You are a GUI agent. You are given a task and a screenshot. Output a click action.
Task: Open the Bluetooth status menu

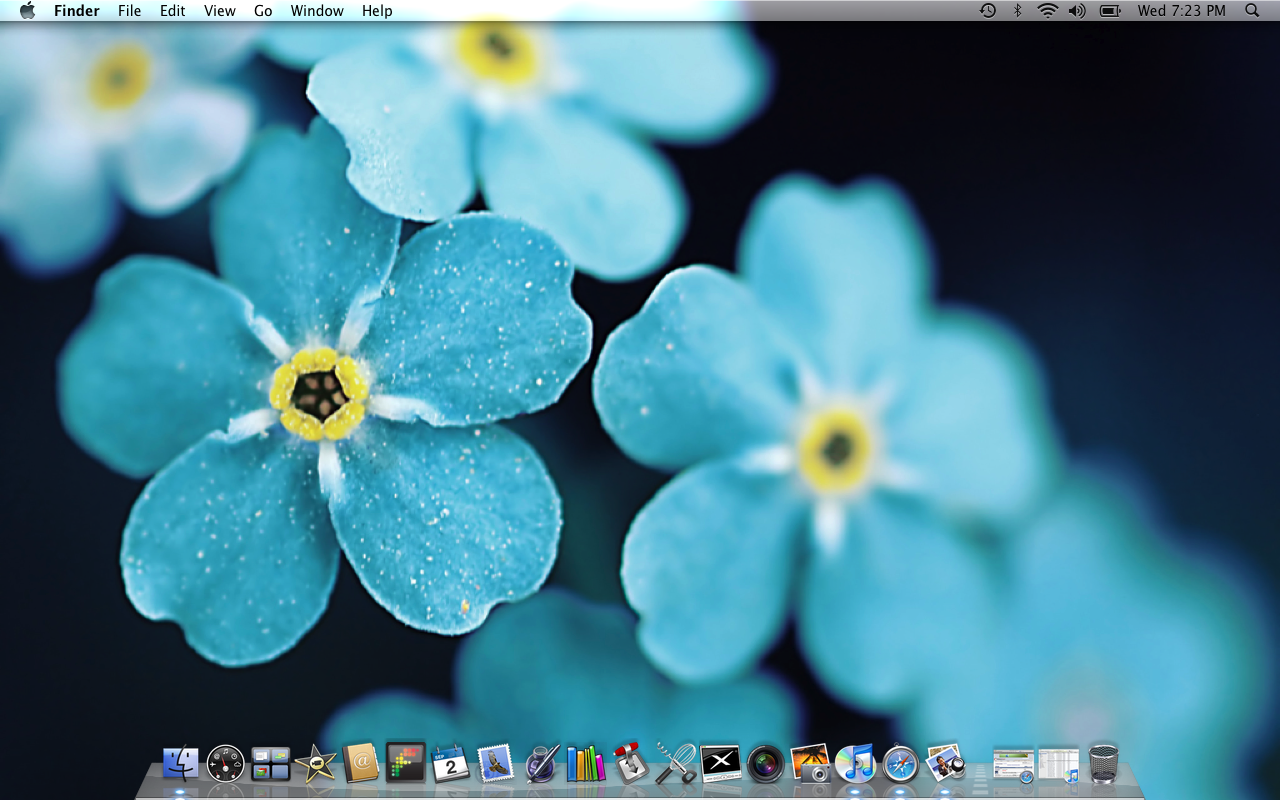(x=1018, y=11)
